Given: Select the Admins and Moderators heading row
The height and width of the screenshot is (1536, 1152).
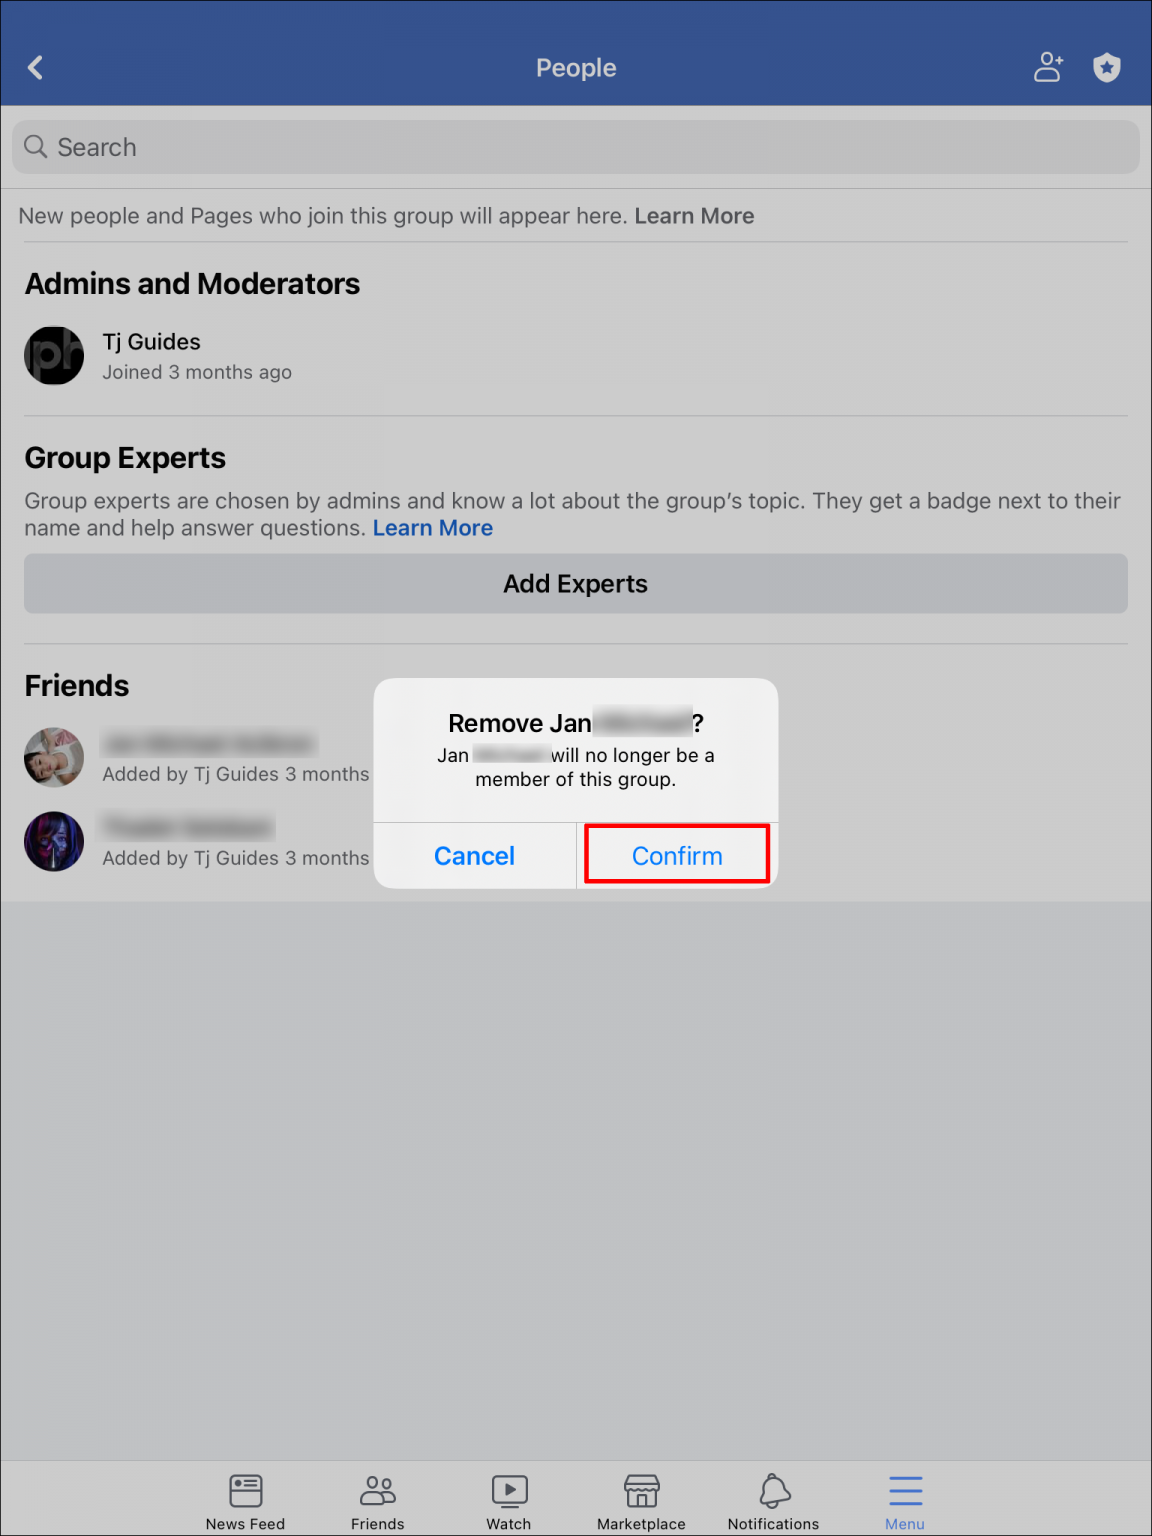Looking at the screenshot, I should coord(192,283).
